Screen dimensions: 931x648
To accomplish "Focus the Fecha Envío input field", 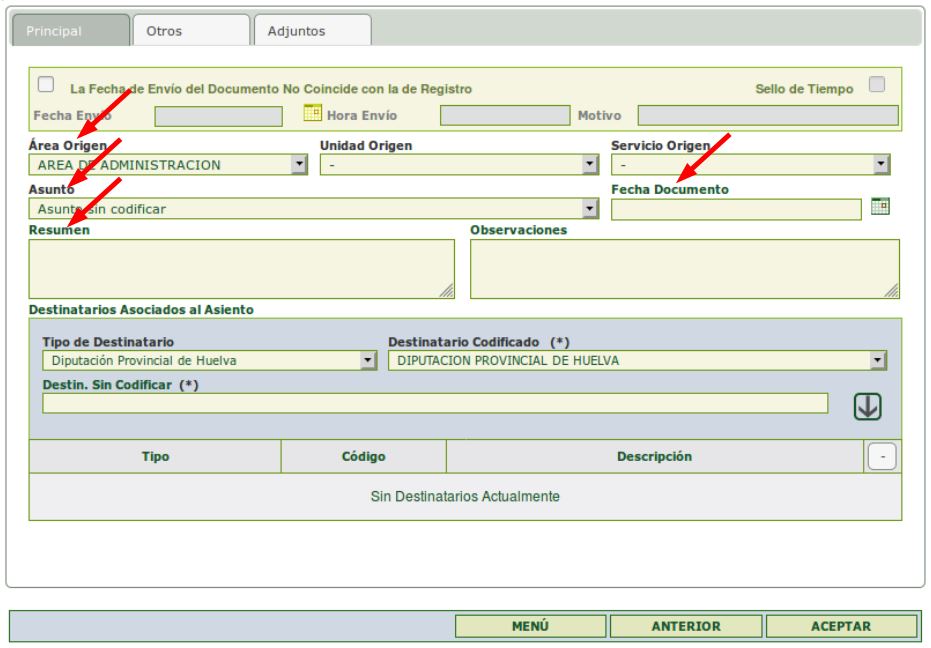I will [x=218, y=116].
